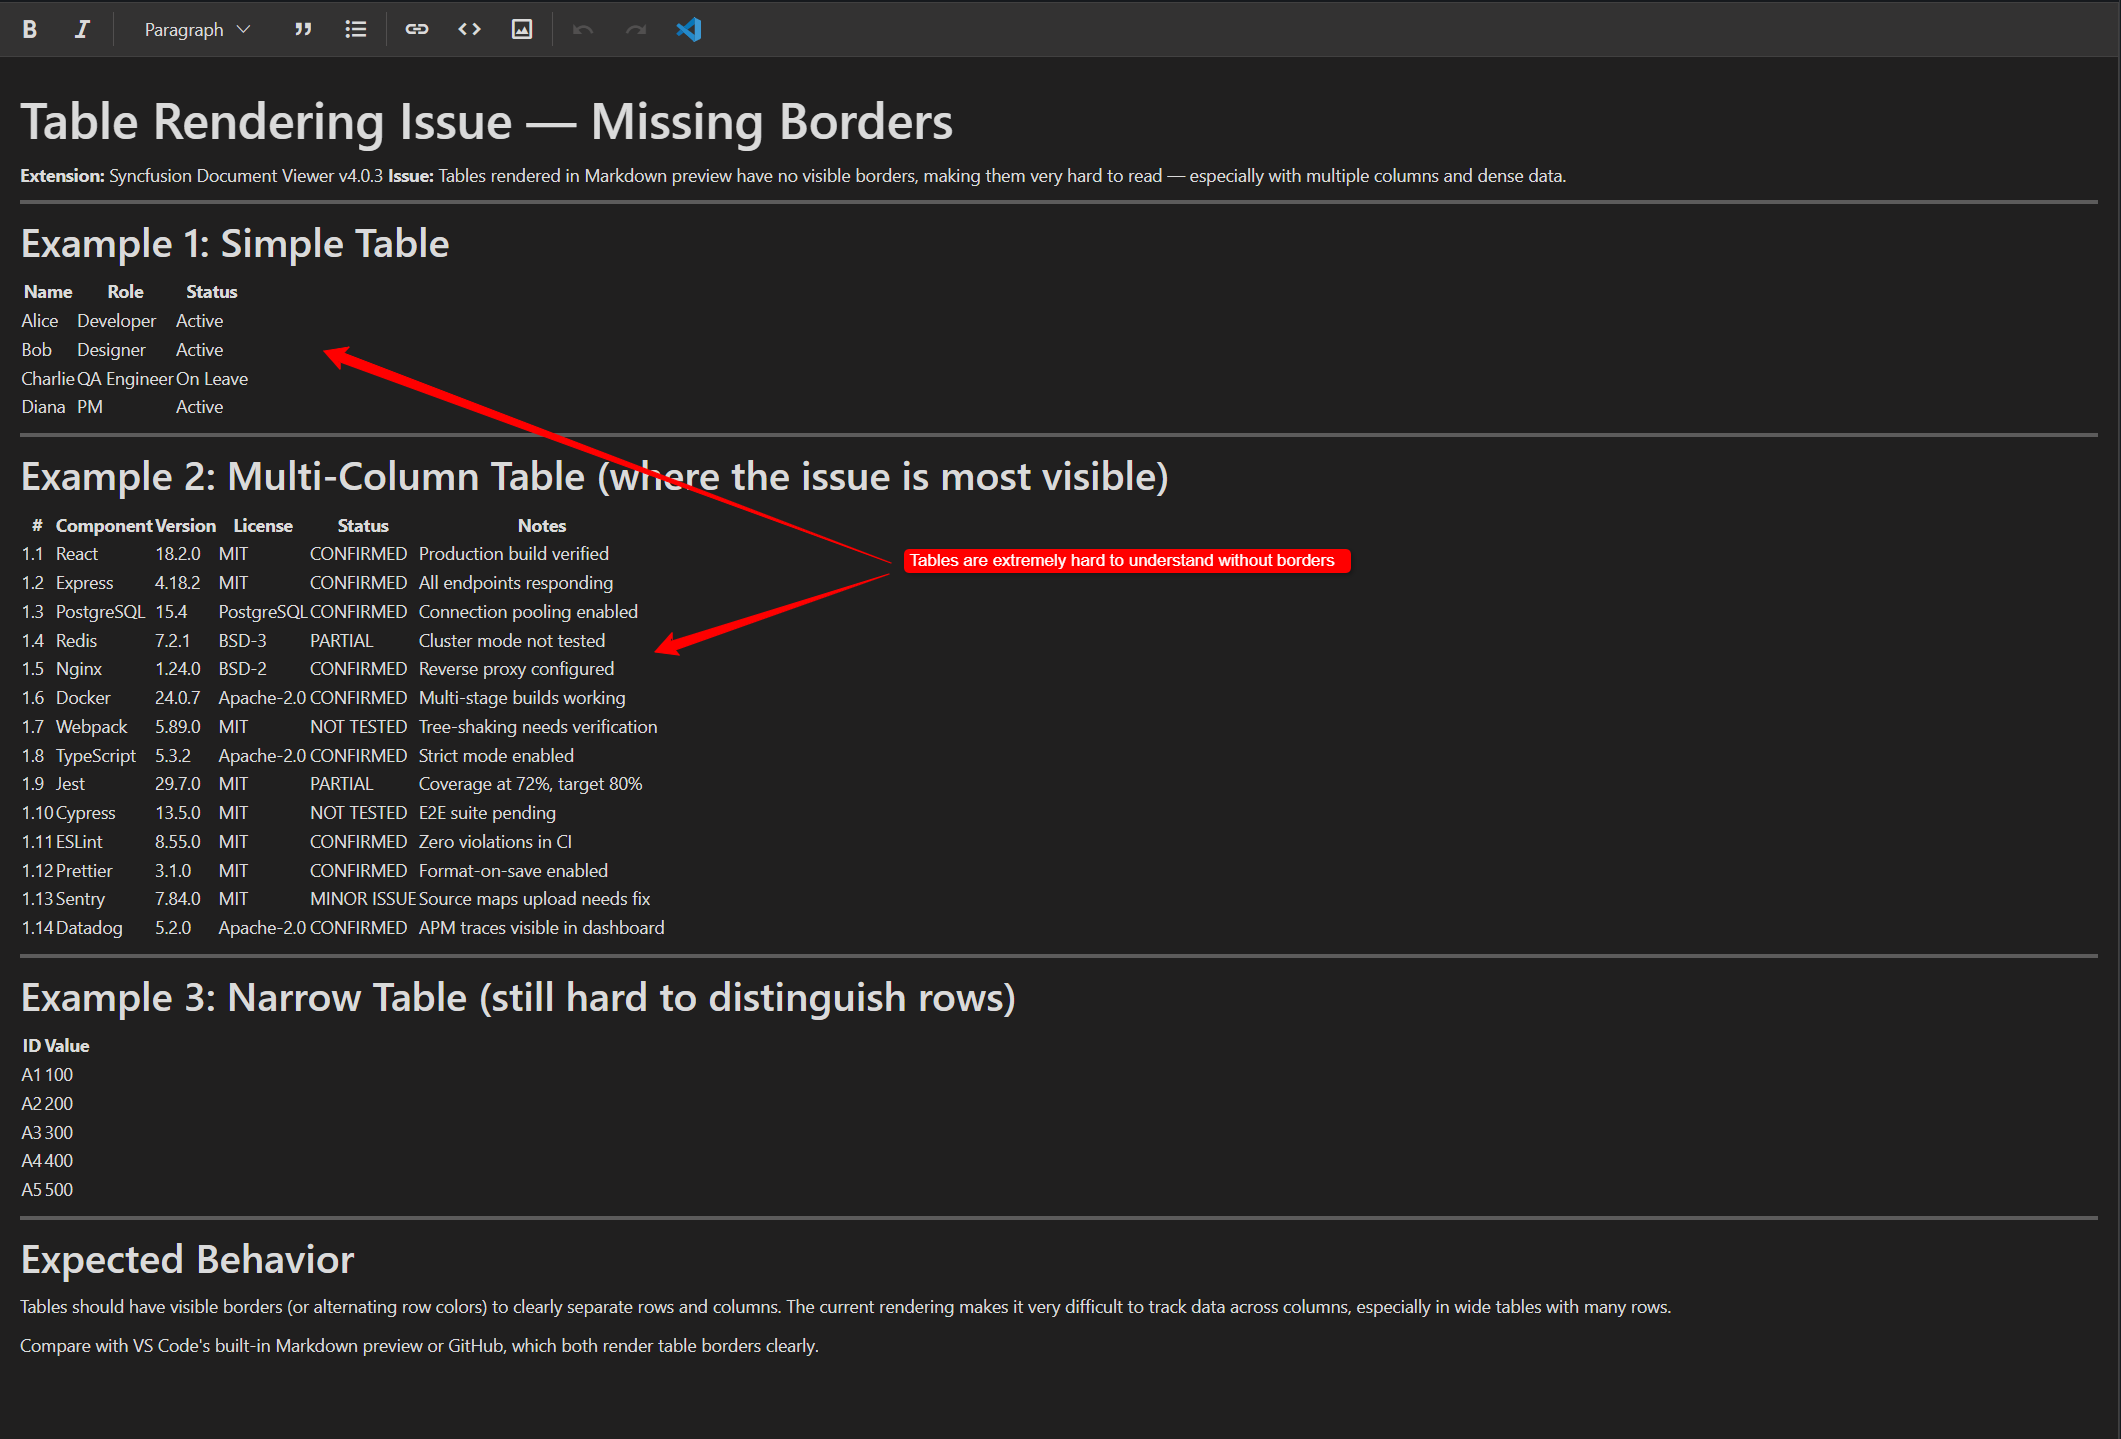Click the 'Redis' component cell
Image resolution: width=2121 pixels, height=1439 pixels.
pyautogui.click(x=76, y=641)
